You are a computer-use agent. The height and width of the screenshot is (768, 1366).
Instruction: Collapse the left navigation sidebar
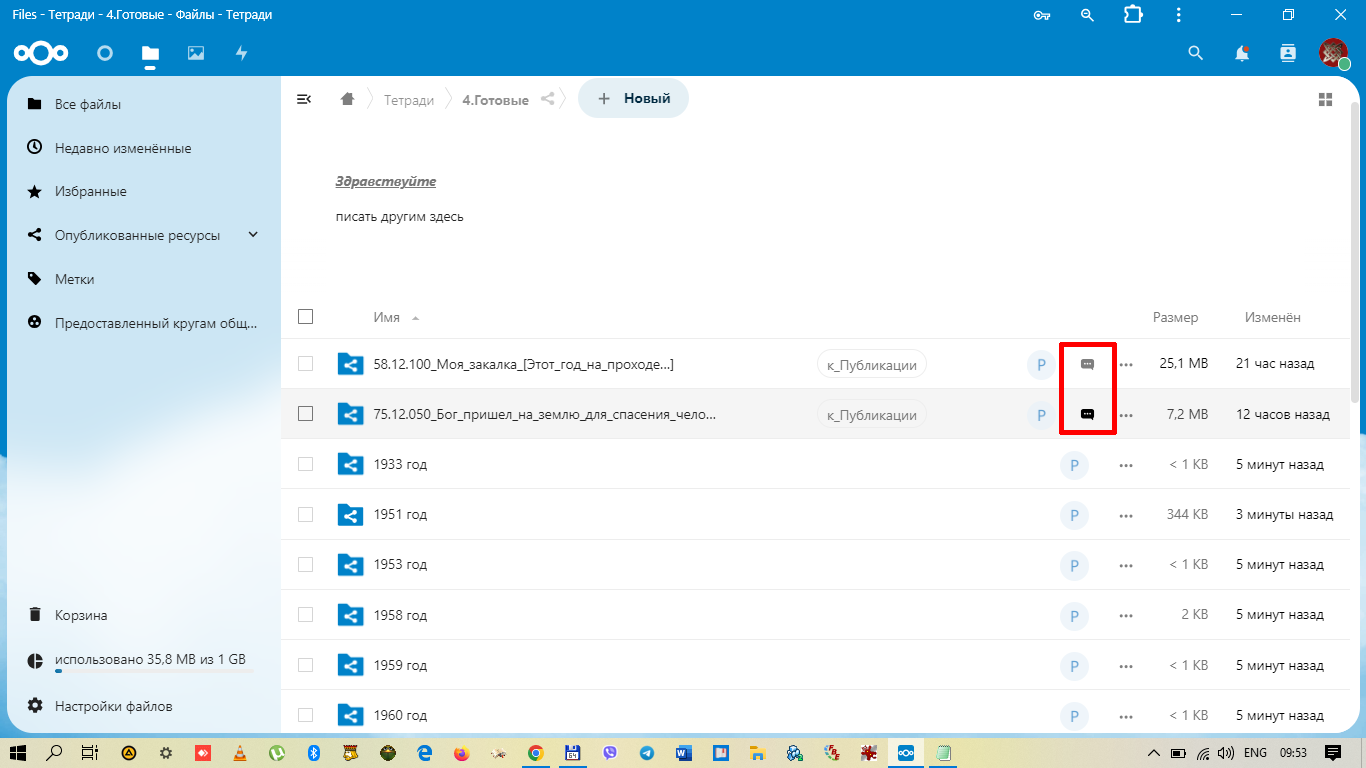click(304, 99)
